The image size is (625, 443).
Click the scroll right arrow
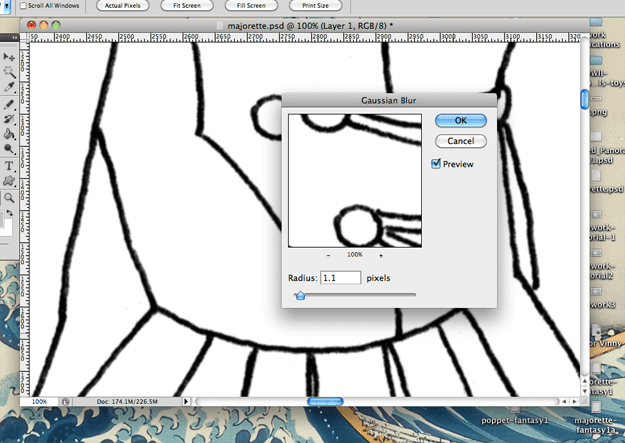[574, 402]
